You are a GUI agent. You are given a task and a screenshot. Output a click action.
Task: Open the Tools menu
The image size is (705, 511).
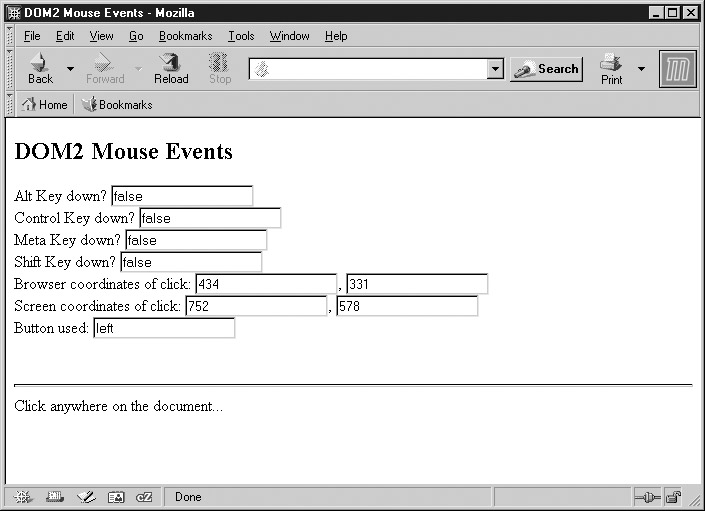(241, 36)
